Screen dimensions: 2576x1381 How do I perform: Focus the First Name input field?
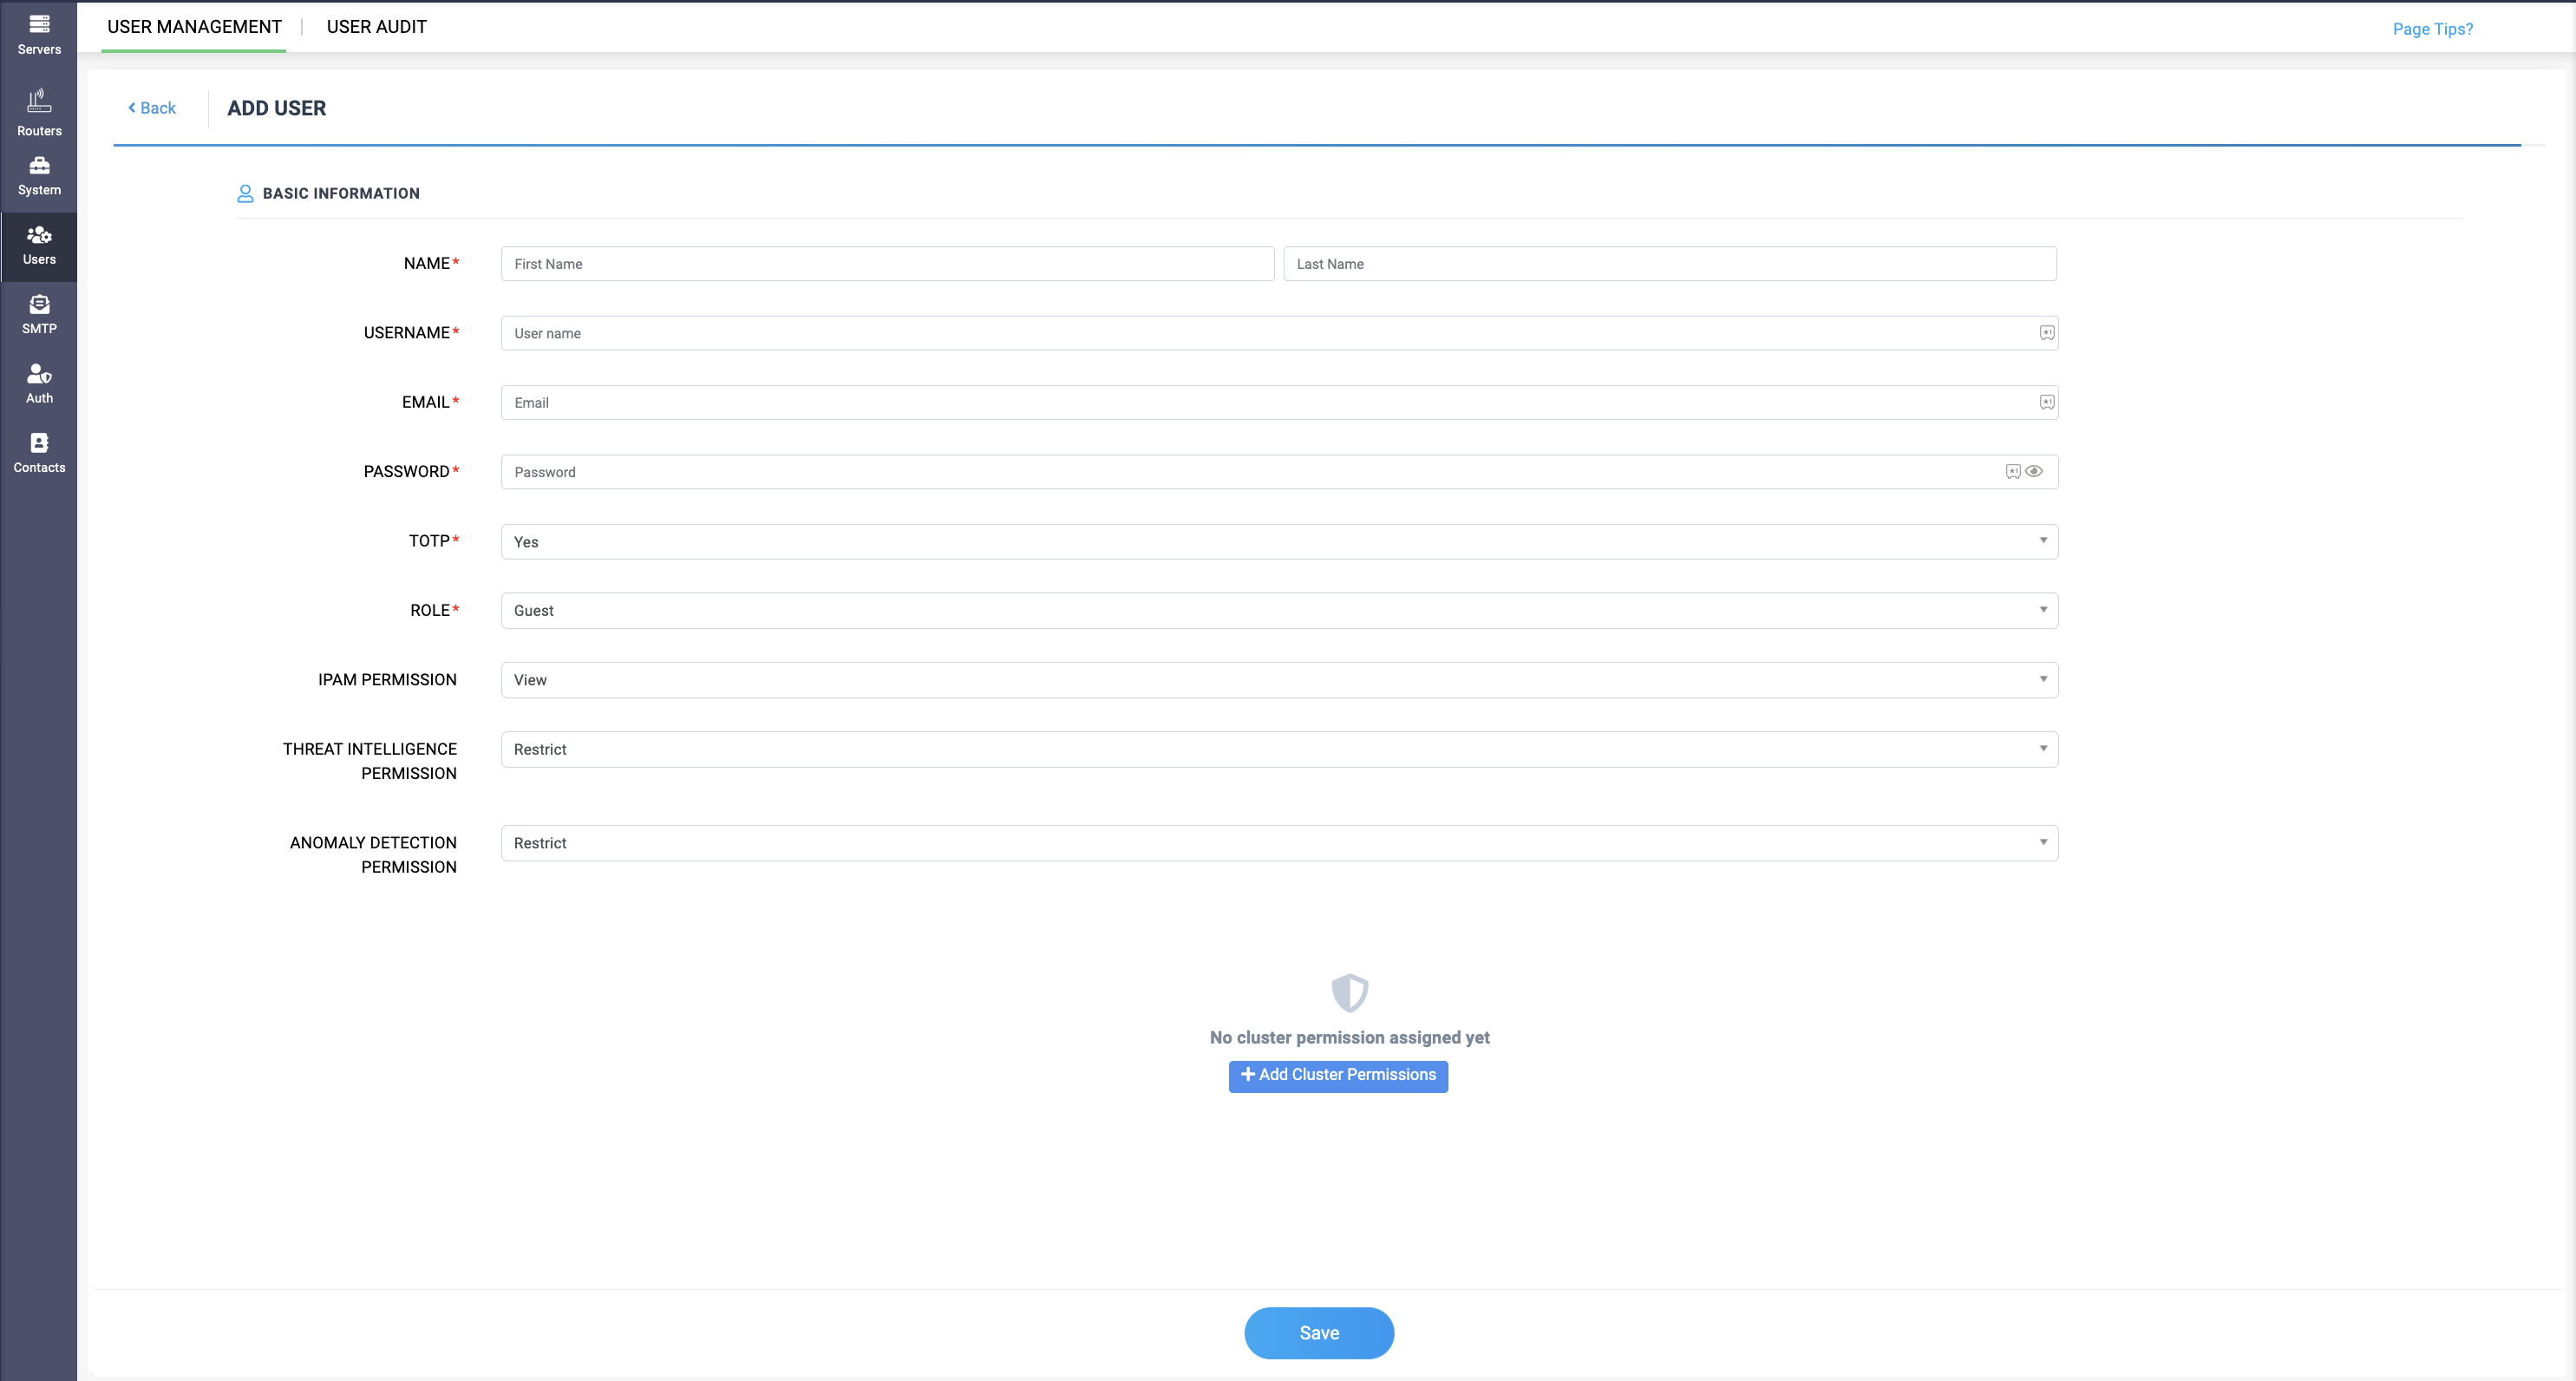887,264
